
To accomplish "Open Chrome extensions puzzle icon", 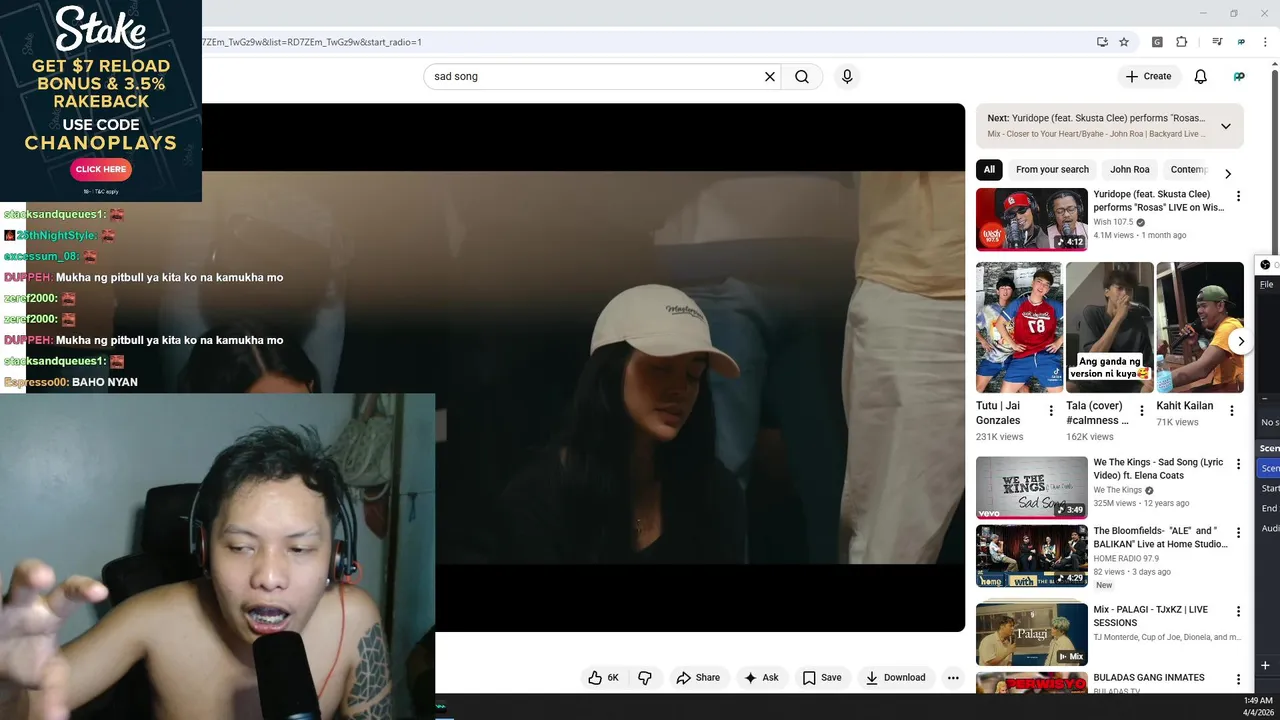I will (1181, 42).
